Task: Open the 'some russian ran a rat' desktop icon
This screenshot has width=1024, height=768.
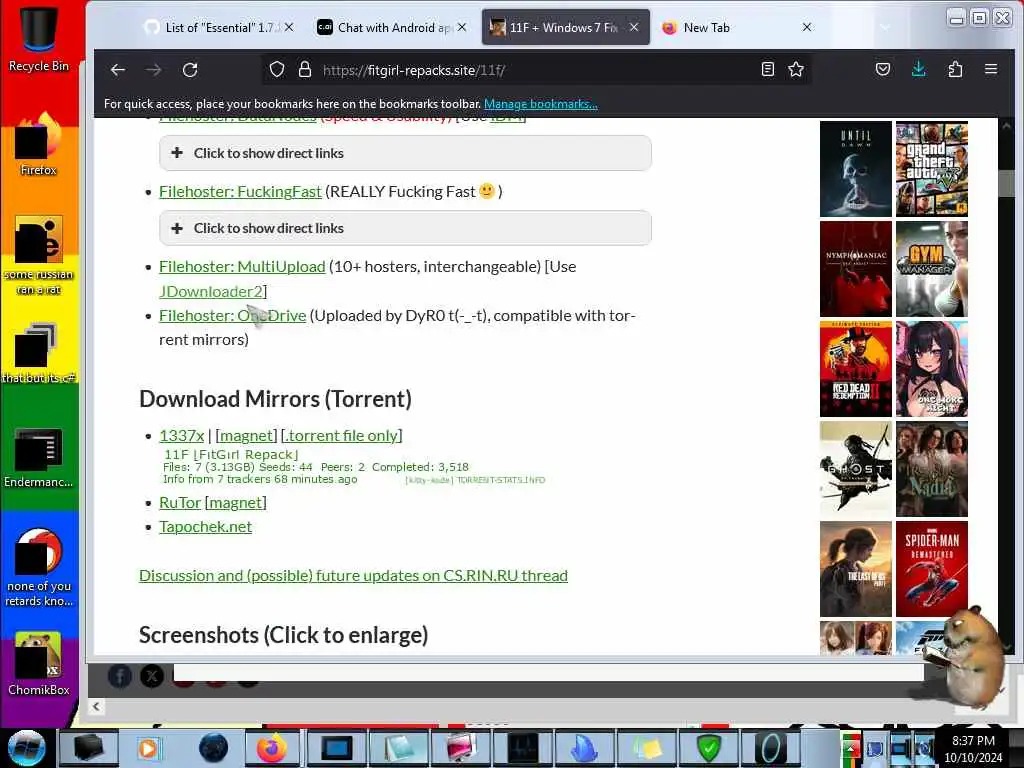Action: (38, 256)
